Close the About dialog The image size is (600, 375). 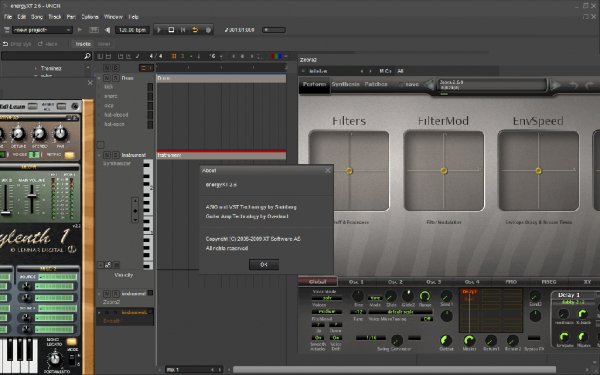[328, 171]
